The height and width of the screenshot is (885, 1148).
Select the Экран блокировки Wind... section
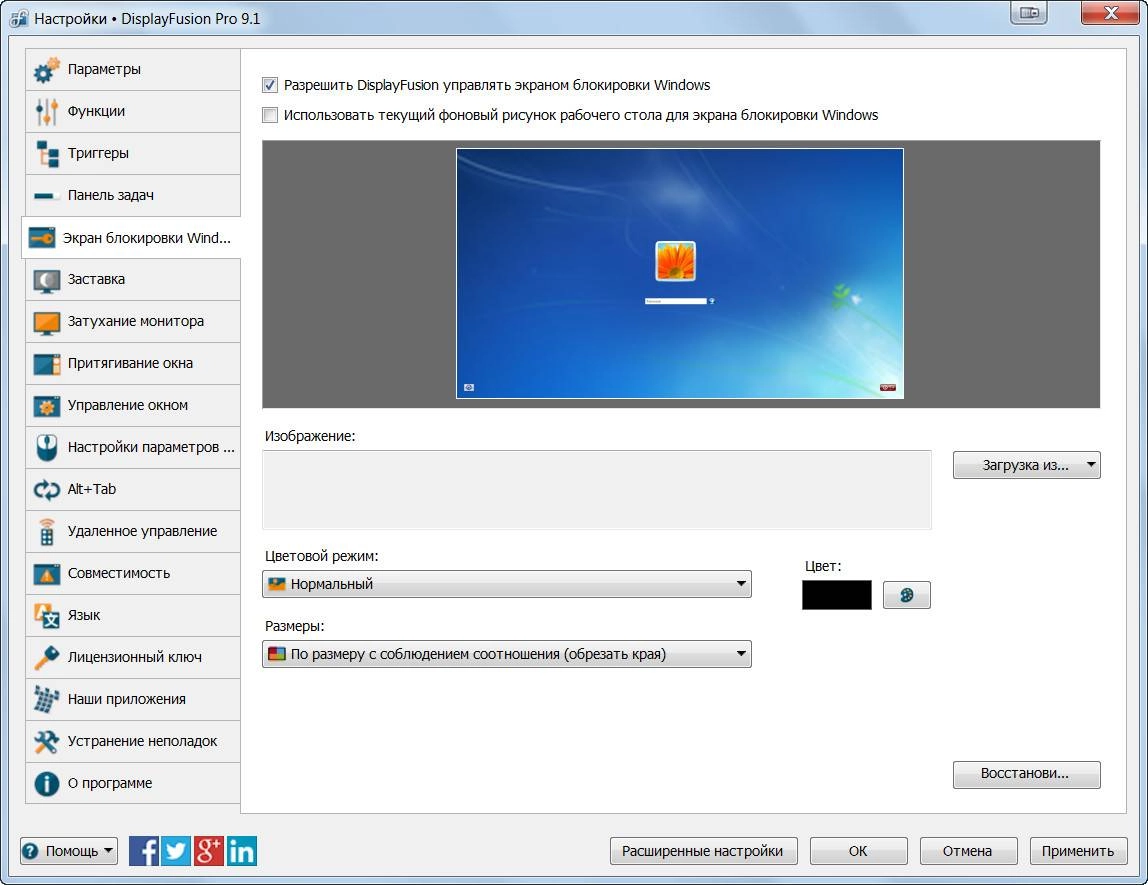coord(131,238)
